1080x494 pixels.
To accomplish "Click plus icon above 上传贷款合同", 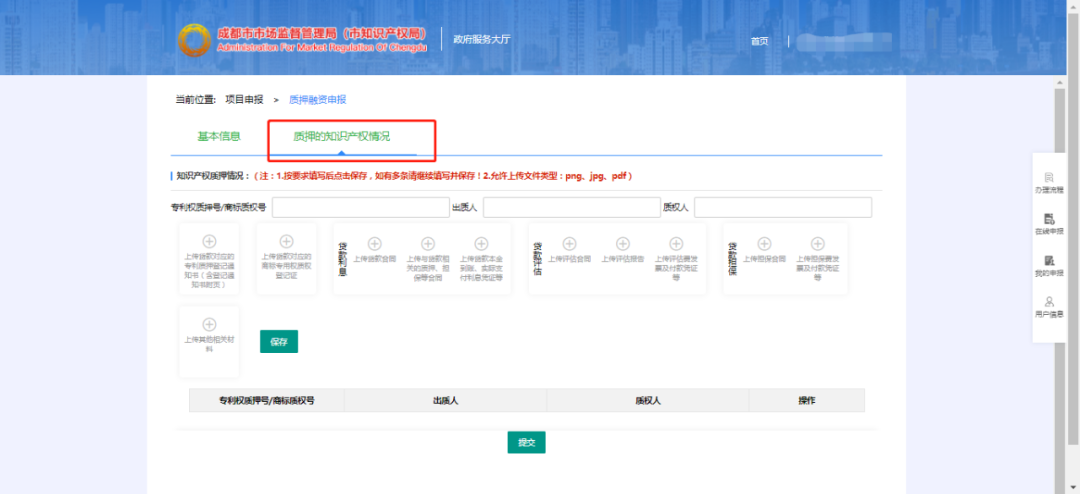I will pyautogui.click(x=375, y=244).
